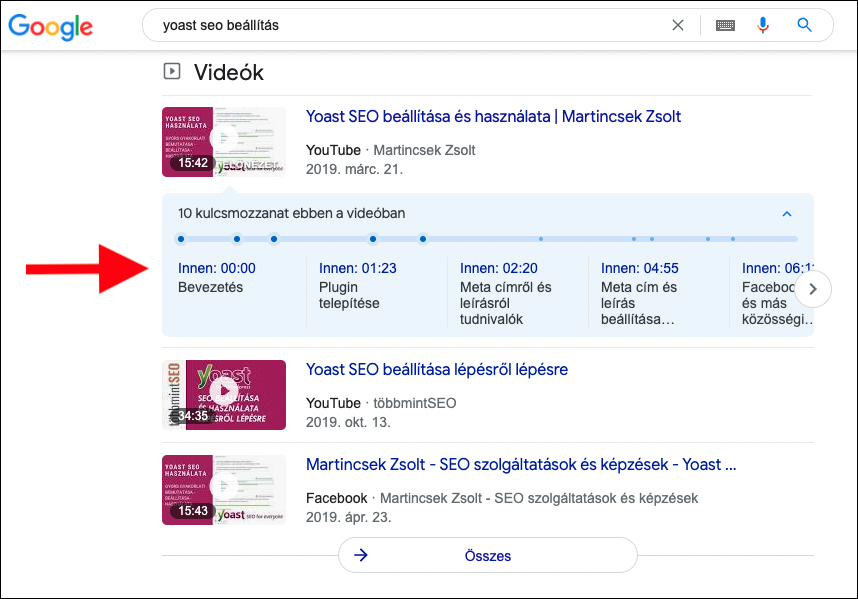Image resolution: width=858 pixels, height=599 pixels.
Task: Click the arrow icon in Összes button
Action: coord(361,555)
